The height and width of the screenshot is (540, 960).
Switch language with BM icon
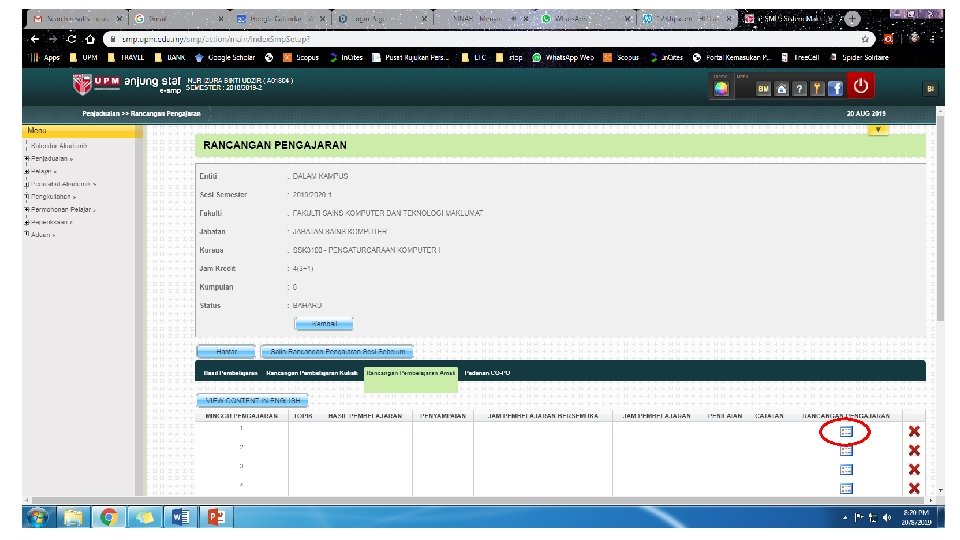coord(763,89)
